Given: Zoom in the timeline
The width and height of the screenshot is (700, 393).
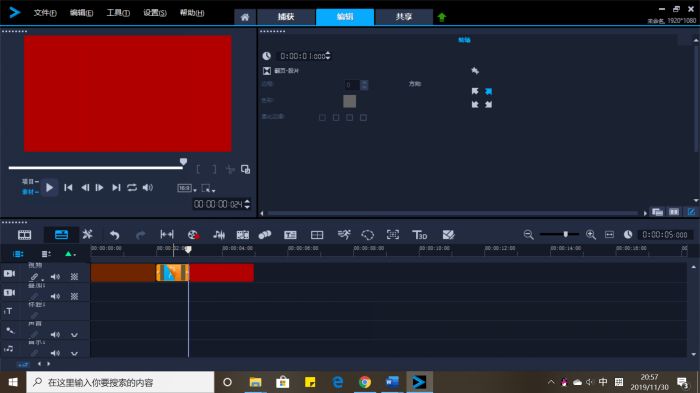Looking at the screenshot, I should (591, 234).
